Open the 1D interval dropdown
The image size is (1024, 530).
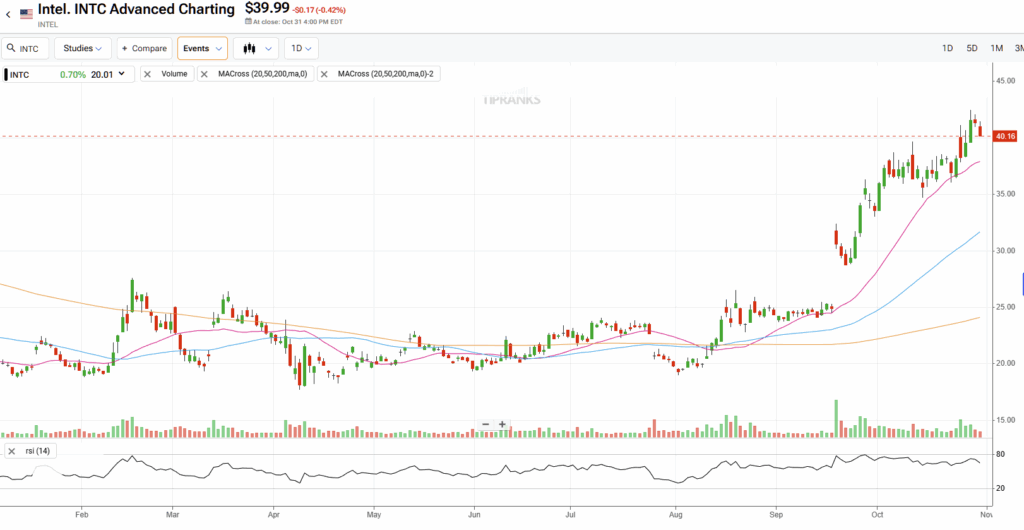point(301,48)
